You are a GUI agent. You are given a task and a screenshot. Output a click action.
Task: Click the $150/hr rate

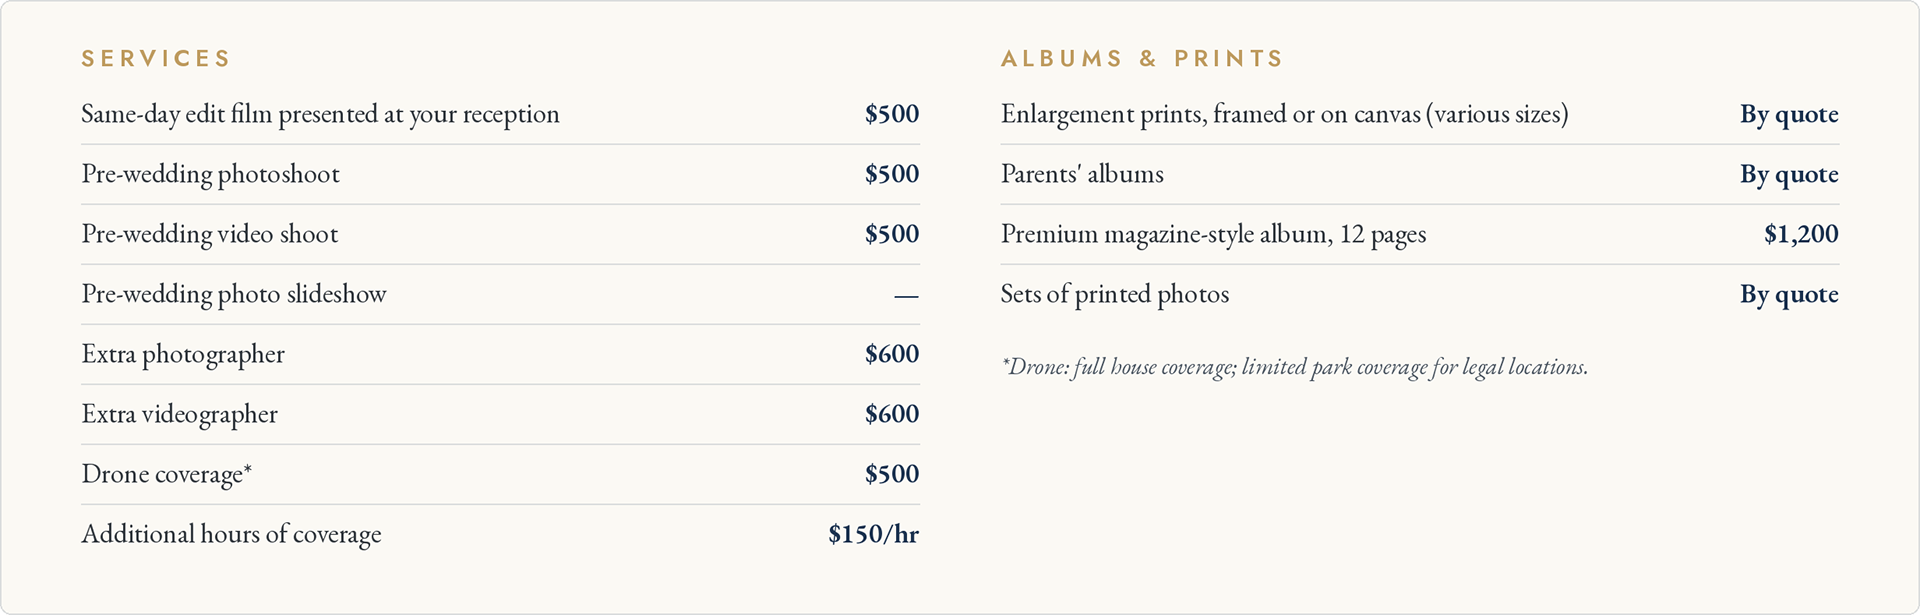click(873, 534)
